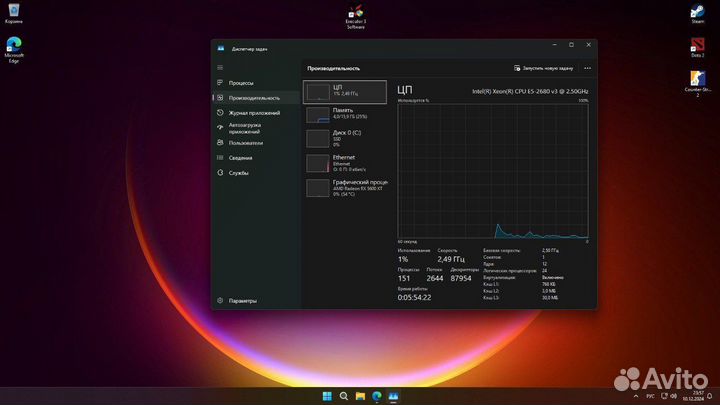Select the Производительность sidebar item
This screenshot has height=405, width=720.
pyautogui.click(x=254, y=98)
